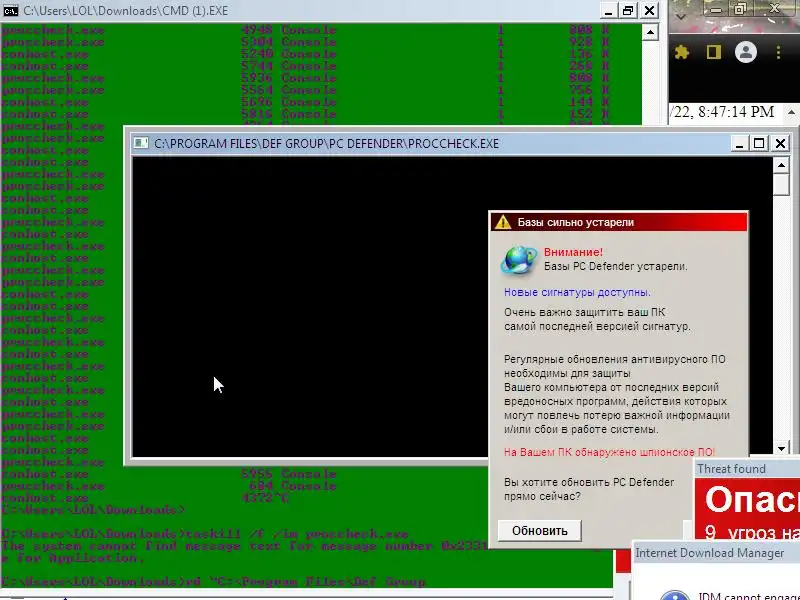The image size is (800, 600).
Task: Click scroll up arrow in PROCCHECK.EXE window
Action: [782, 165]
